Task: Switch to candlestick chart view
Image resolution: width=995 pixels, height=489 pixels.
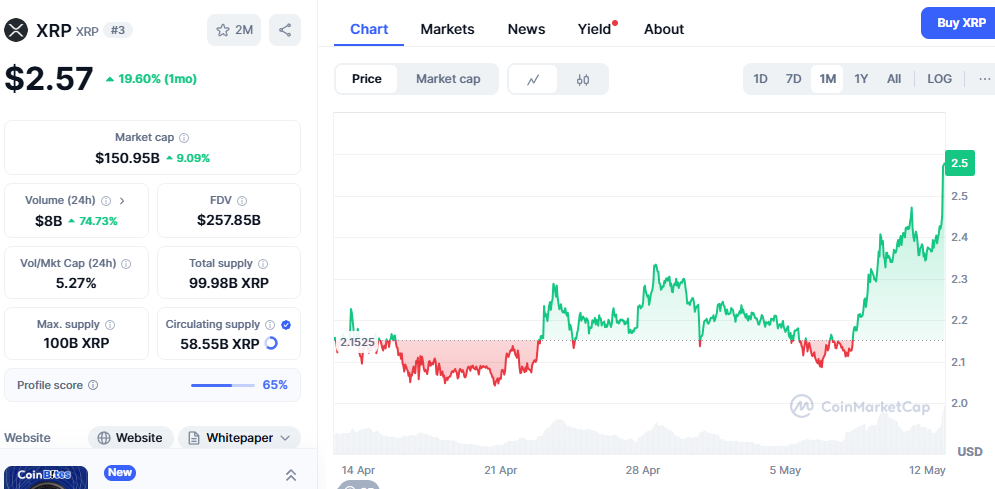Action: coord(583,79)
